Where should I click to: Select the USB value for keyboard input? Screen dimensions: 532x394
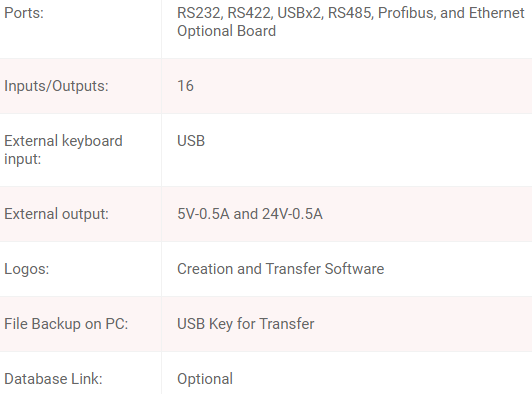point(191,141)
